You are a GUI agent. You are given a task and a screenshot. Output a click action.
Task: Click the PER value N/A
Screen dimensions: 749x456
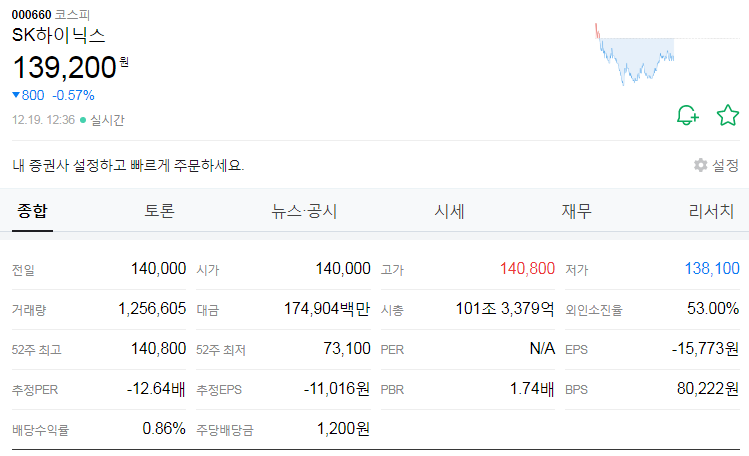click(542, 349)
